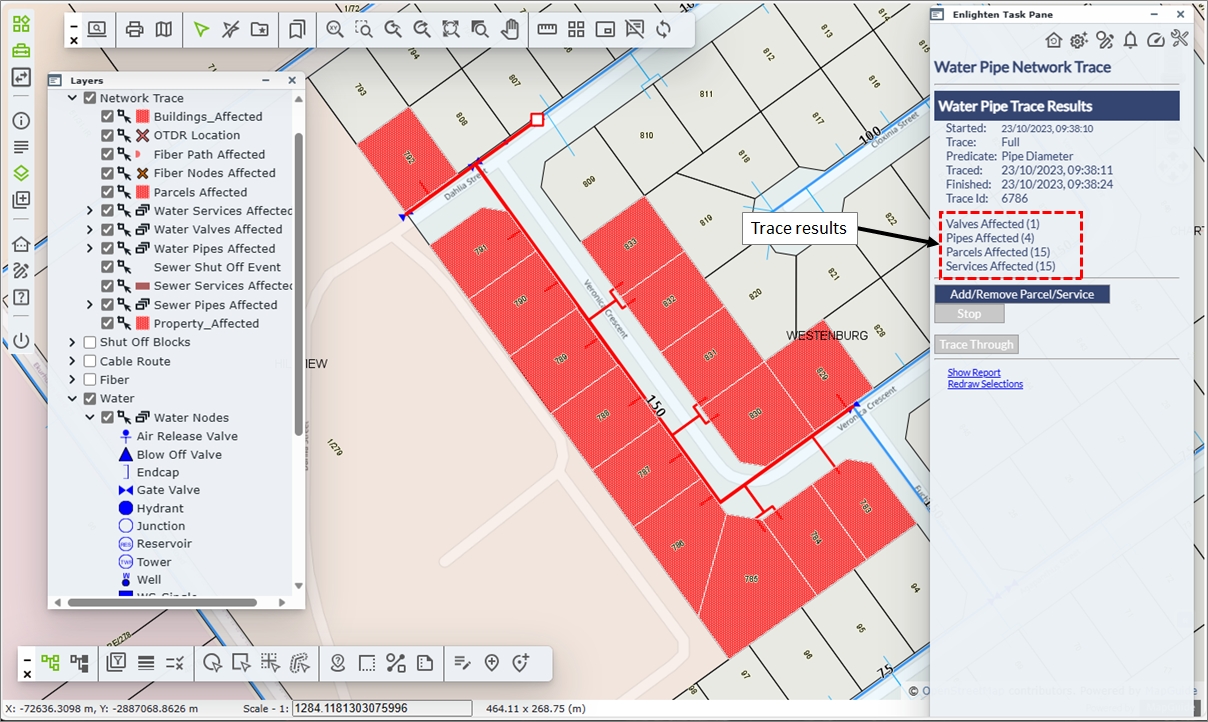
Task: Select the pan hand tool
Action: pyautogui.click(x=510, y=29)
